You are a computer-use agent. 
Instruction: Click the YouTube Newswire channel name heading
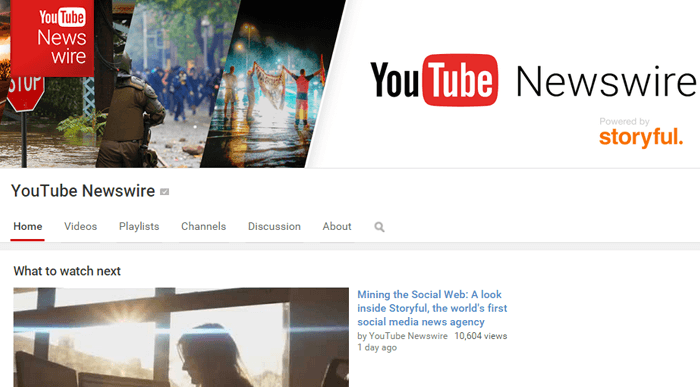click(83, 191)
